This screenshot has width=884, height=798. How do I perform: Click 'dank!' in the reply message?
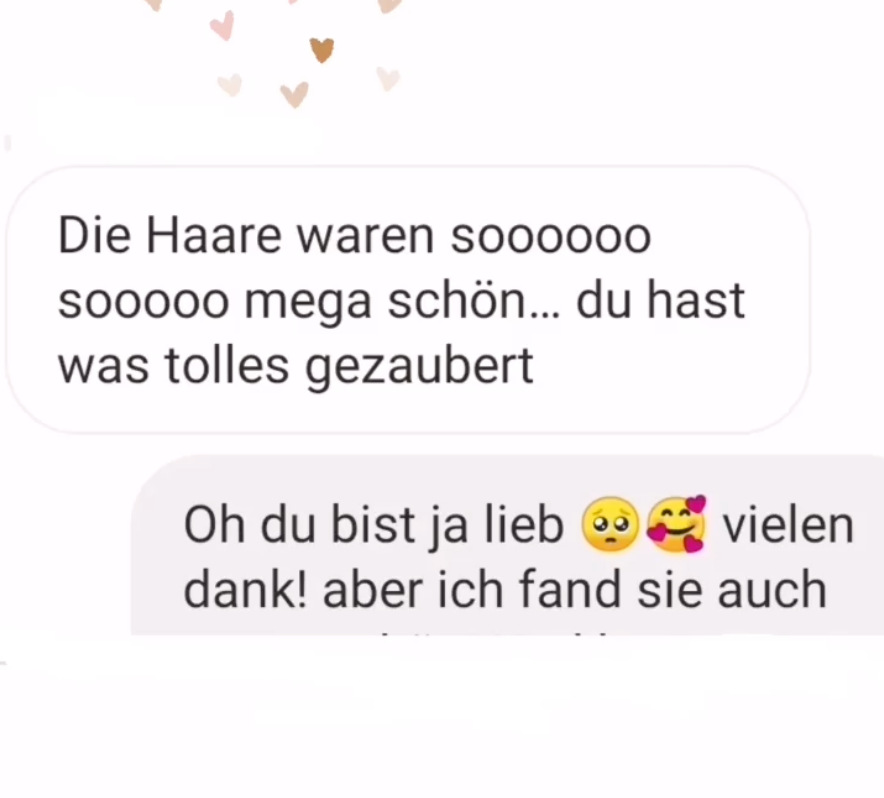click(246, 590)
